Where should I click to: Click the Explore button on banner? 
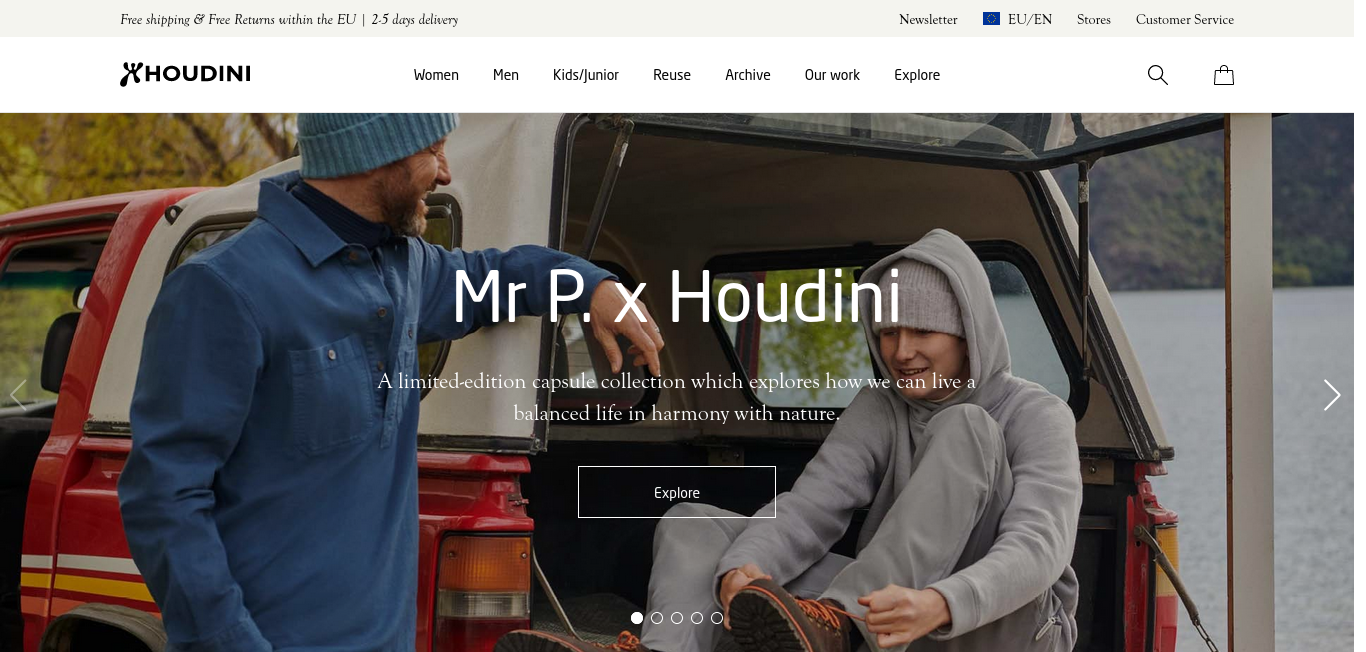point(677,492)
